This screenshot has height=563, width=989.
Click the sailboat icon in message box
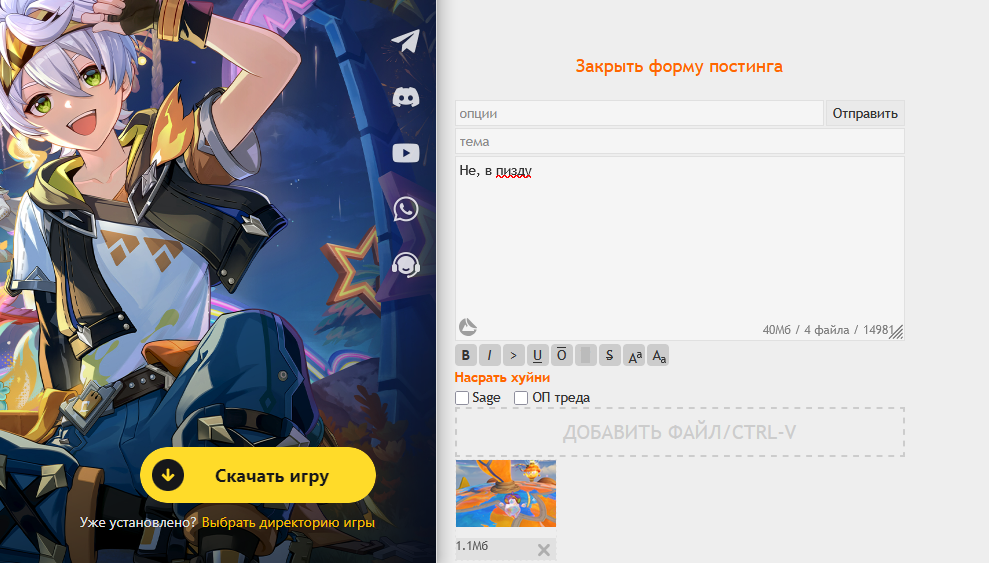[467, 327]
